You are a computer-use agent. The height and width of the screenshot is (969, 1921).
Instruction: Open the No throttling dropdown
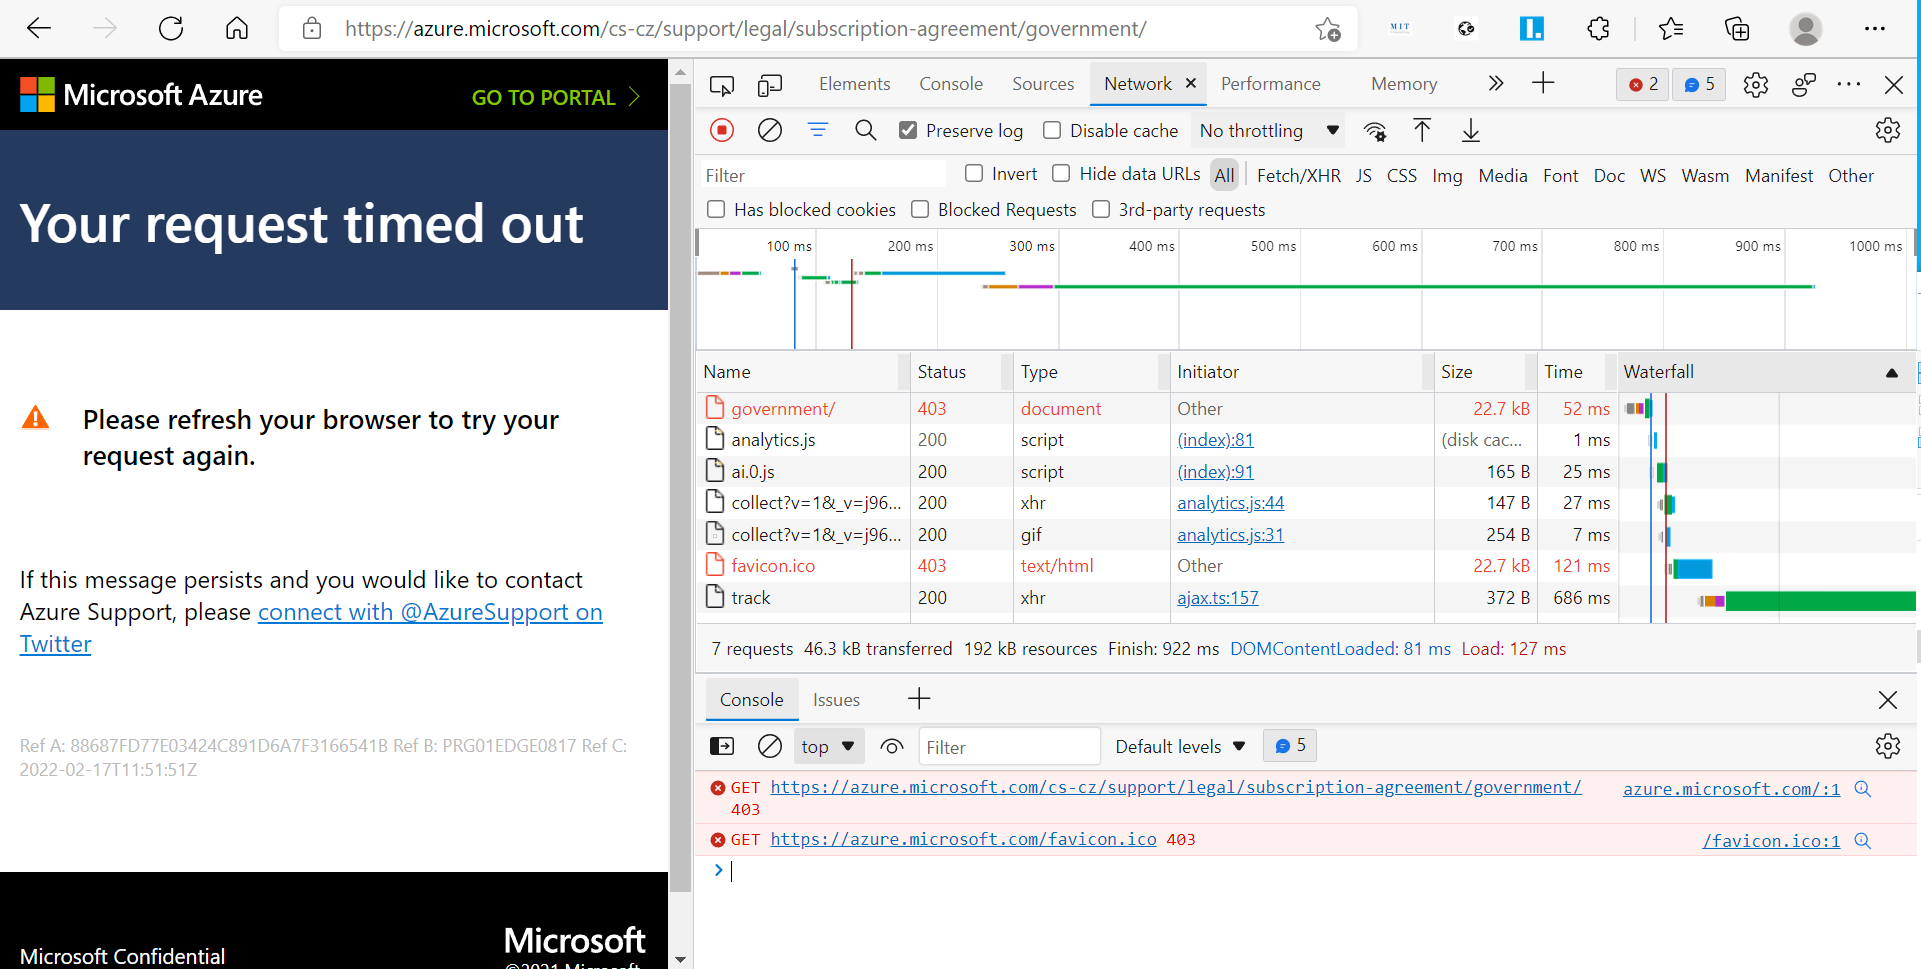1269,131
